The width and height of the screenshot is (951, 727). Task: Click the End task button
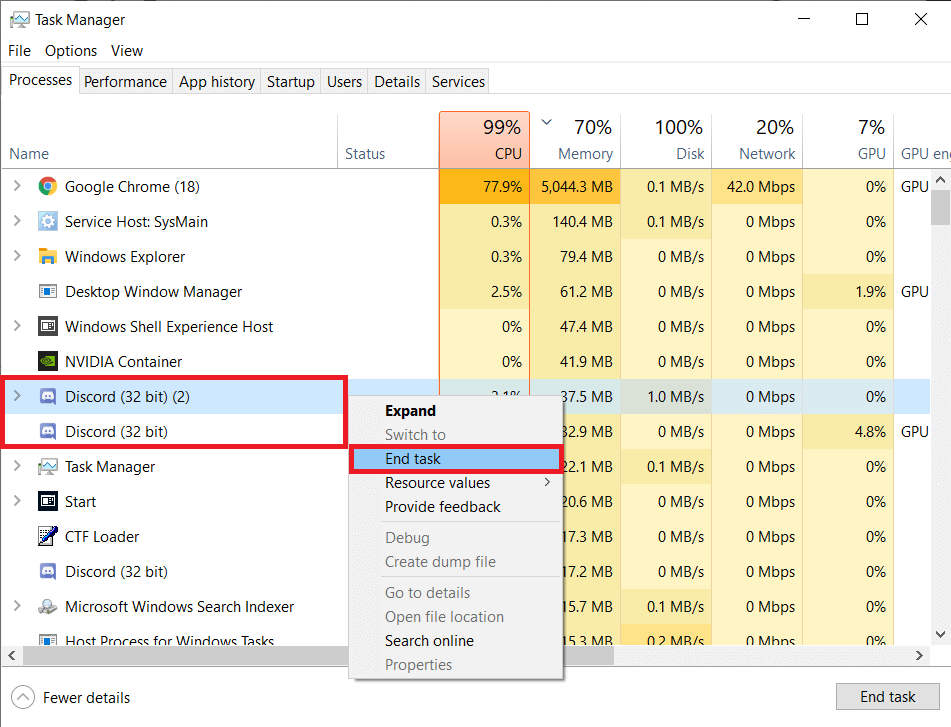tap(887, 696)
